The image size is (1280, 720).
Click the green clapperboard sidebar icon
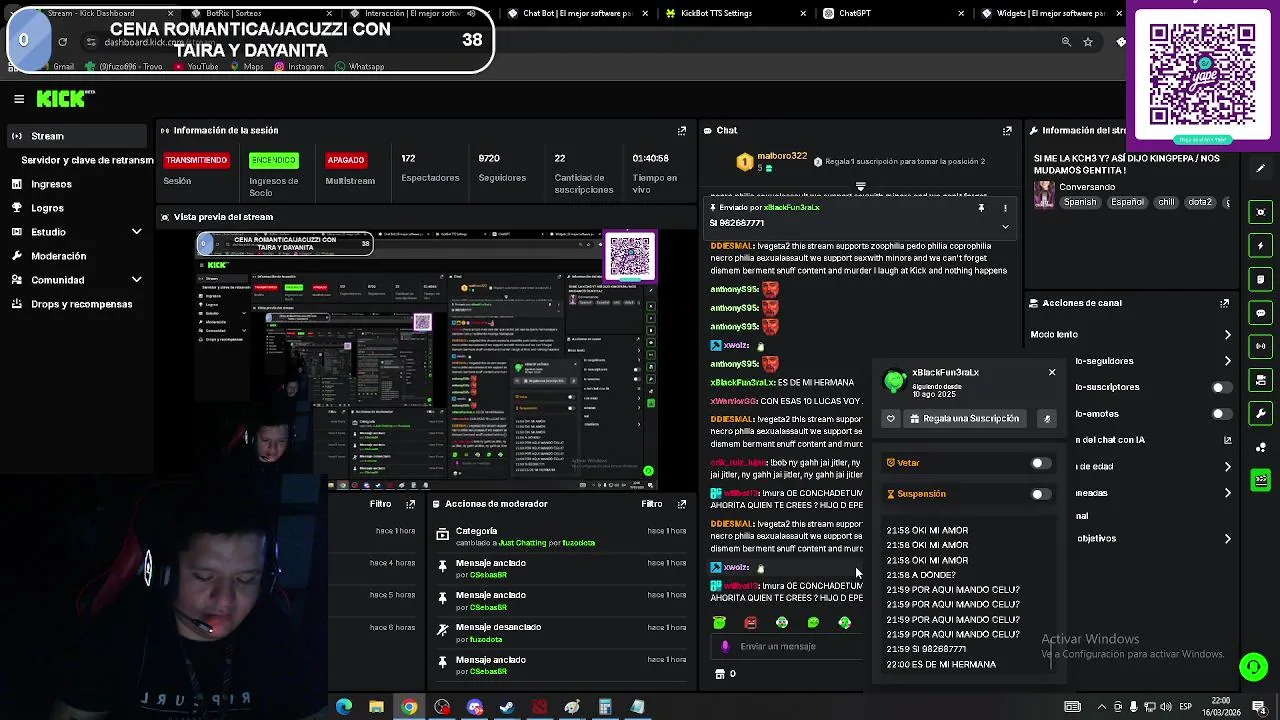pyautogui.click(x=1261, y=480)
